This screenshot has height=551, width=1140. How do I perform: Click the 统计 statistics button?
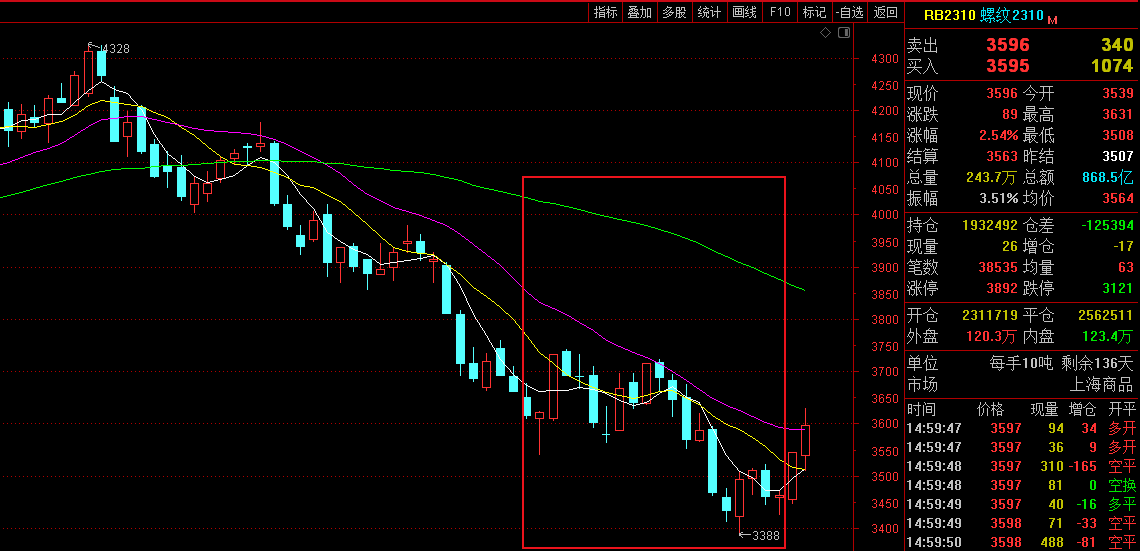(x=709, y=12)
